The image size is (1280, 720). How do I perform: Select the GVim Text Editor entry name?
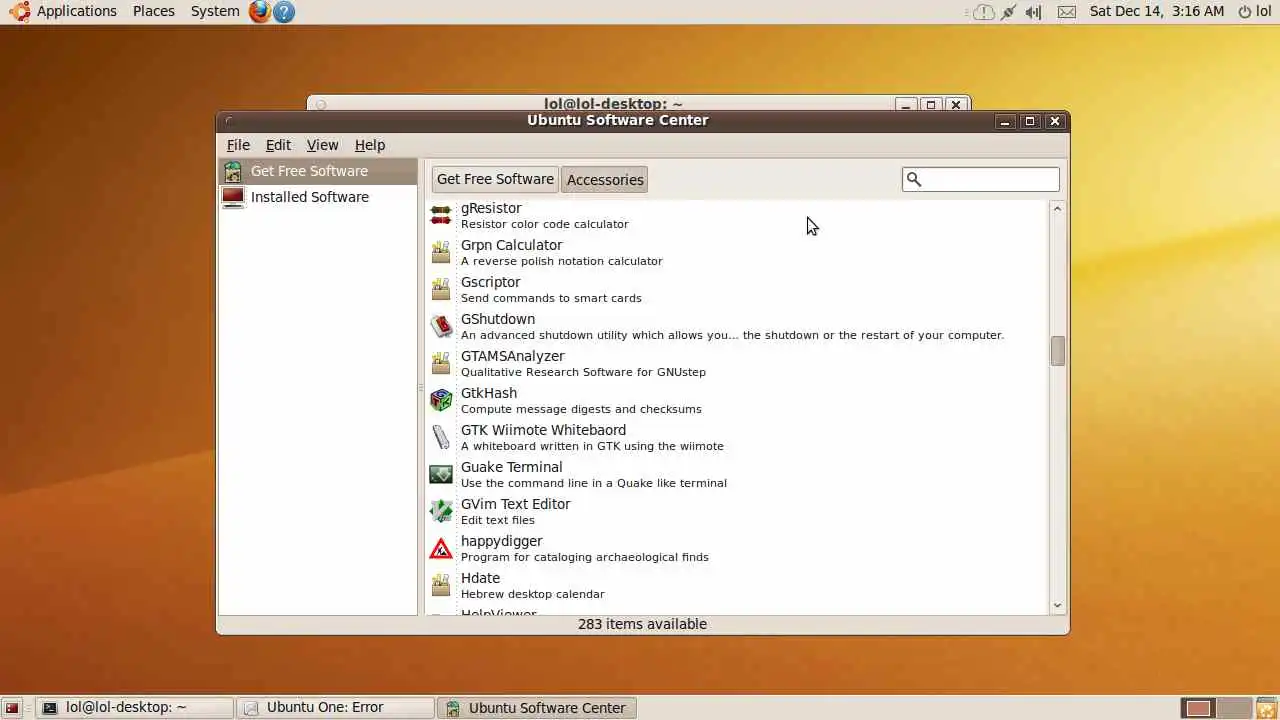click(515, 504)
